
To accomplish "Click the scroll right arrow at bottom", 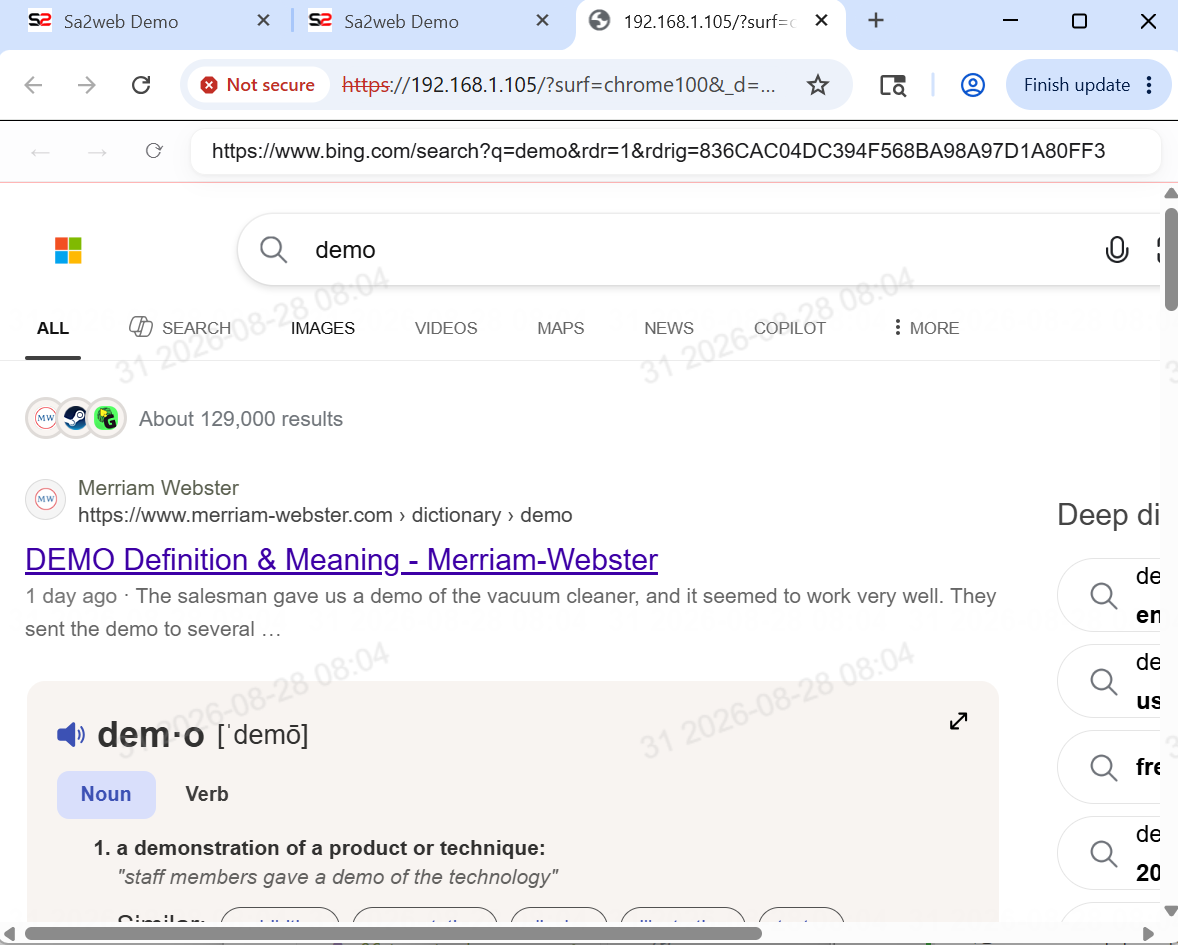I will 1148,934.
